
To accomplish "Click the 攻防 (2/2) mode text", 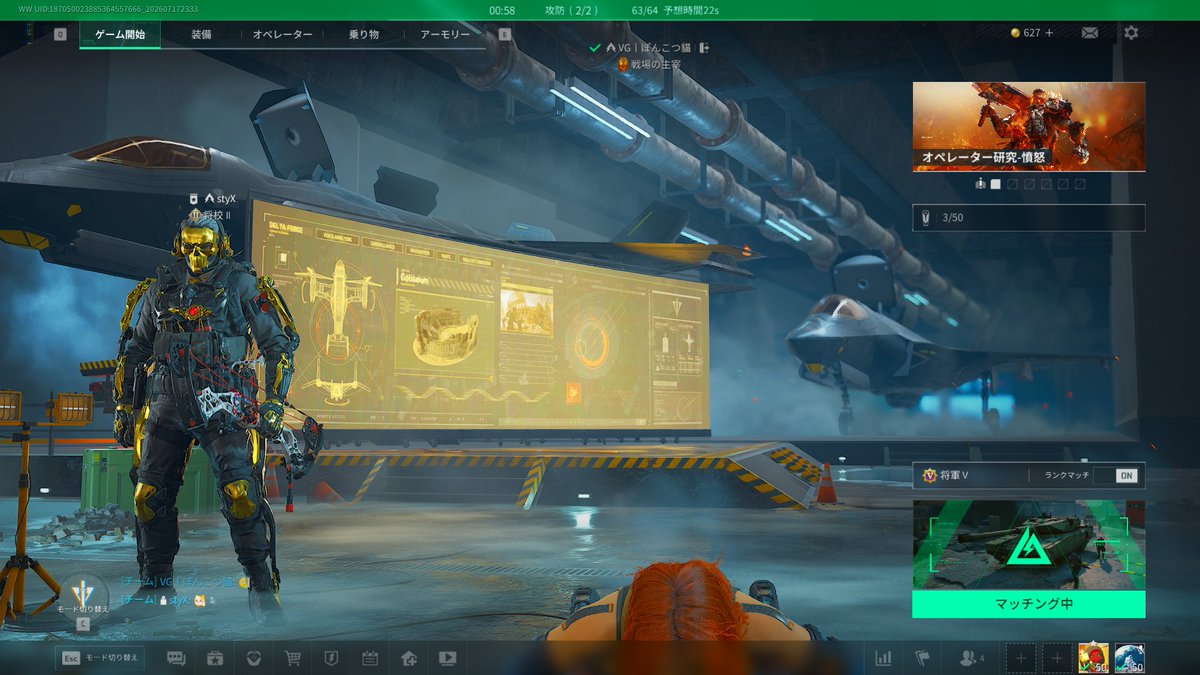I will pos(572,10).
